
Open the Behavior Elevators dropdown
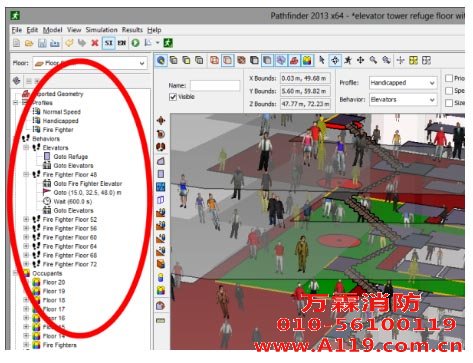(403, 100)
